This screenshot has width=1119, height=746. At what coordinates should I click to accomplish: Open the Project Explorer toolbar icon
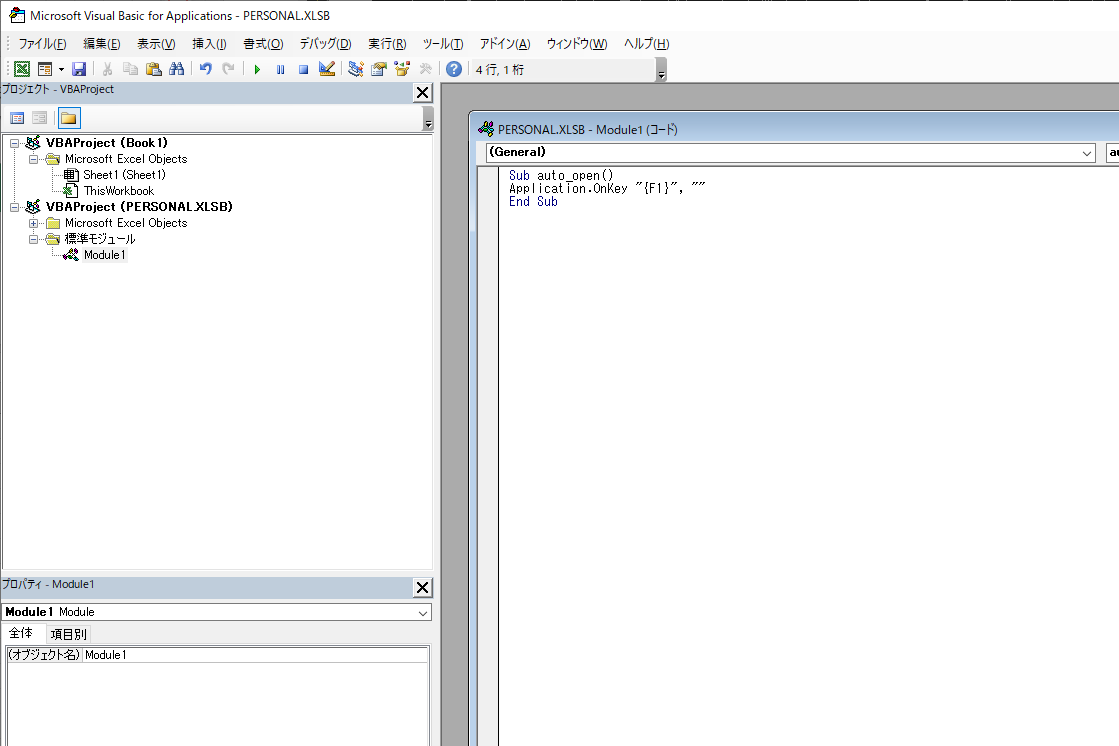[355, 69]
